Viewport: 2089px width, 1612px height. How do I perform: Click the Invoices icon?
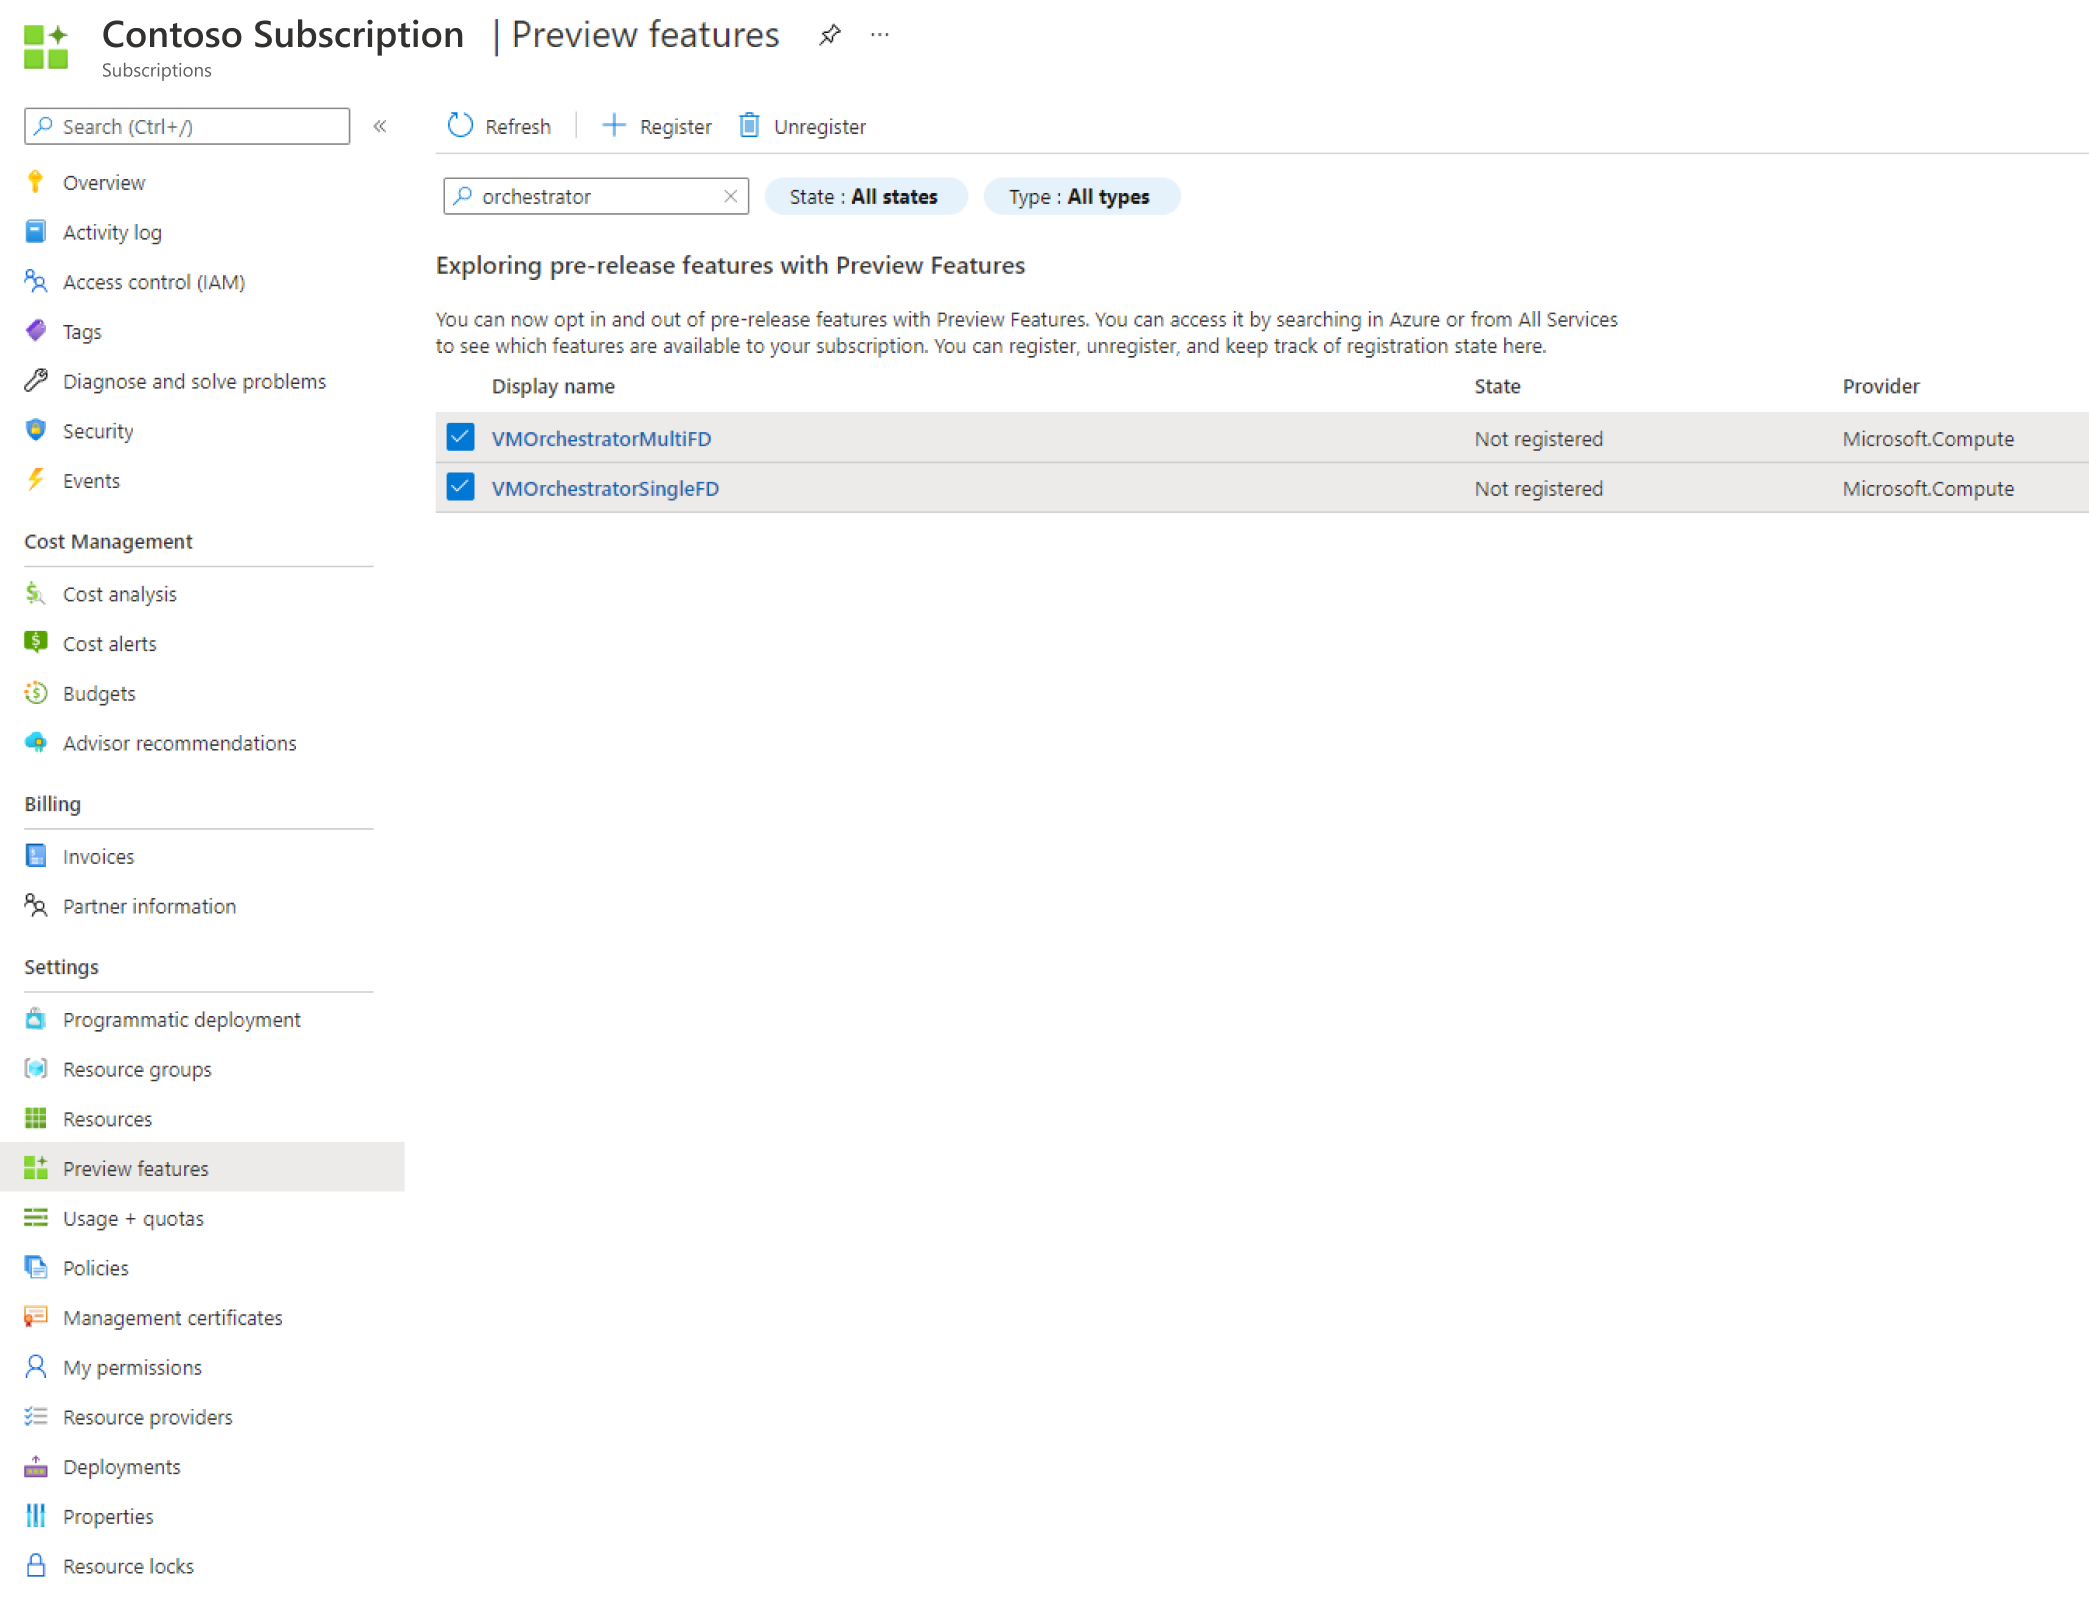click(x=36, y=856)
